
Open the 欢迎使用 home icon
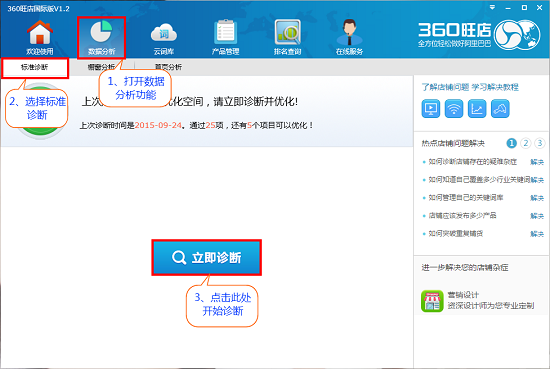point(40,38)
